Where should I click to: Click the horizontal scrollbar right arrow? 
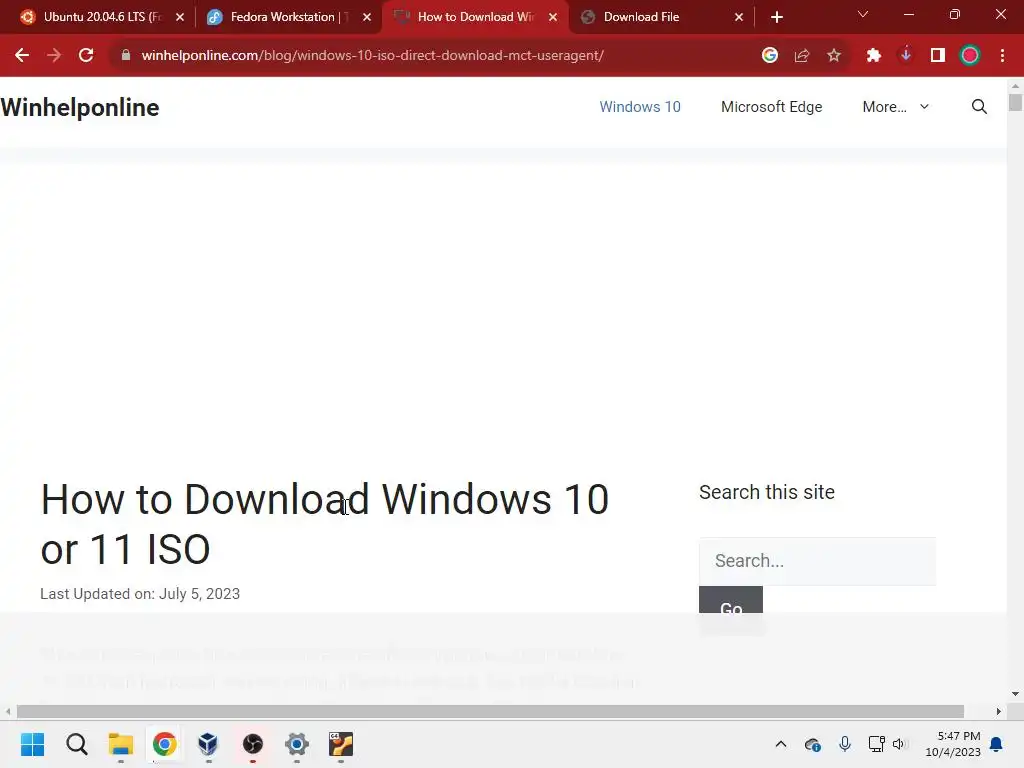(999, 711)
